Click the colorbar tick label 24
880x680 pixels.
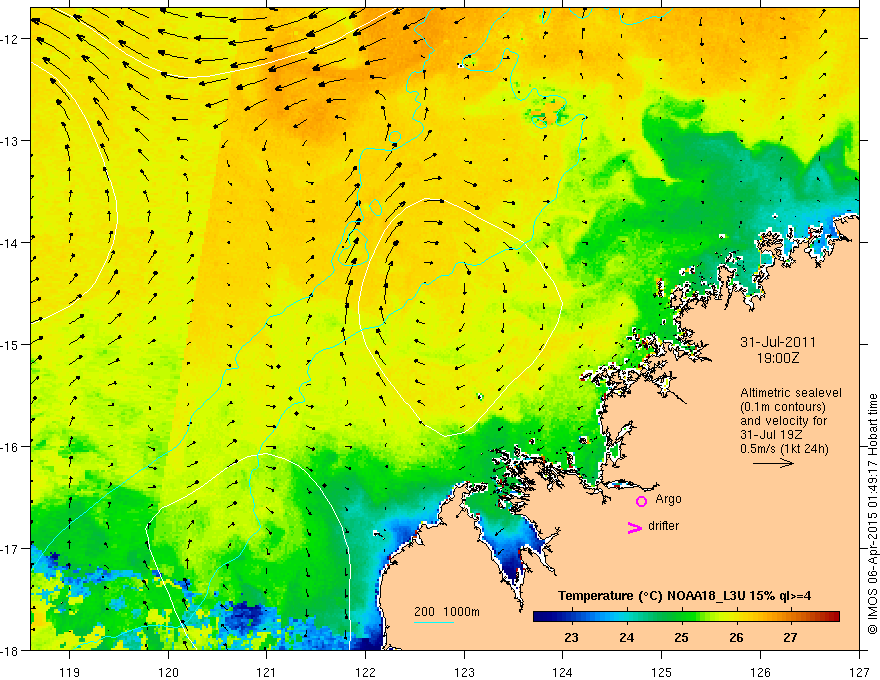(626, 637)
